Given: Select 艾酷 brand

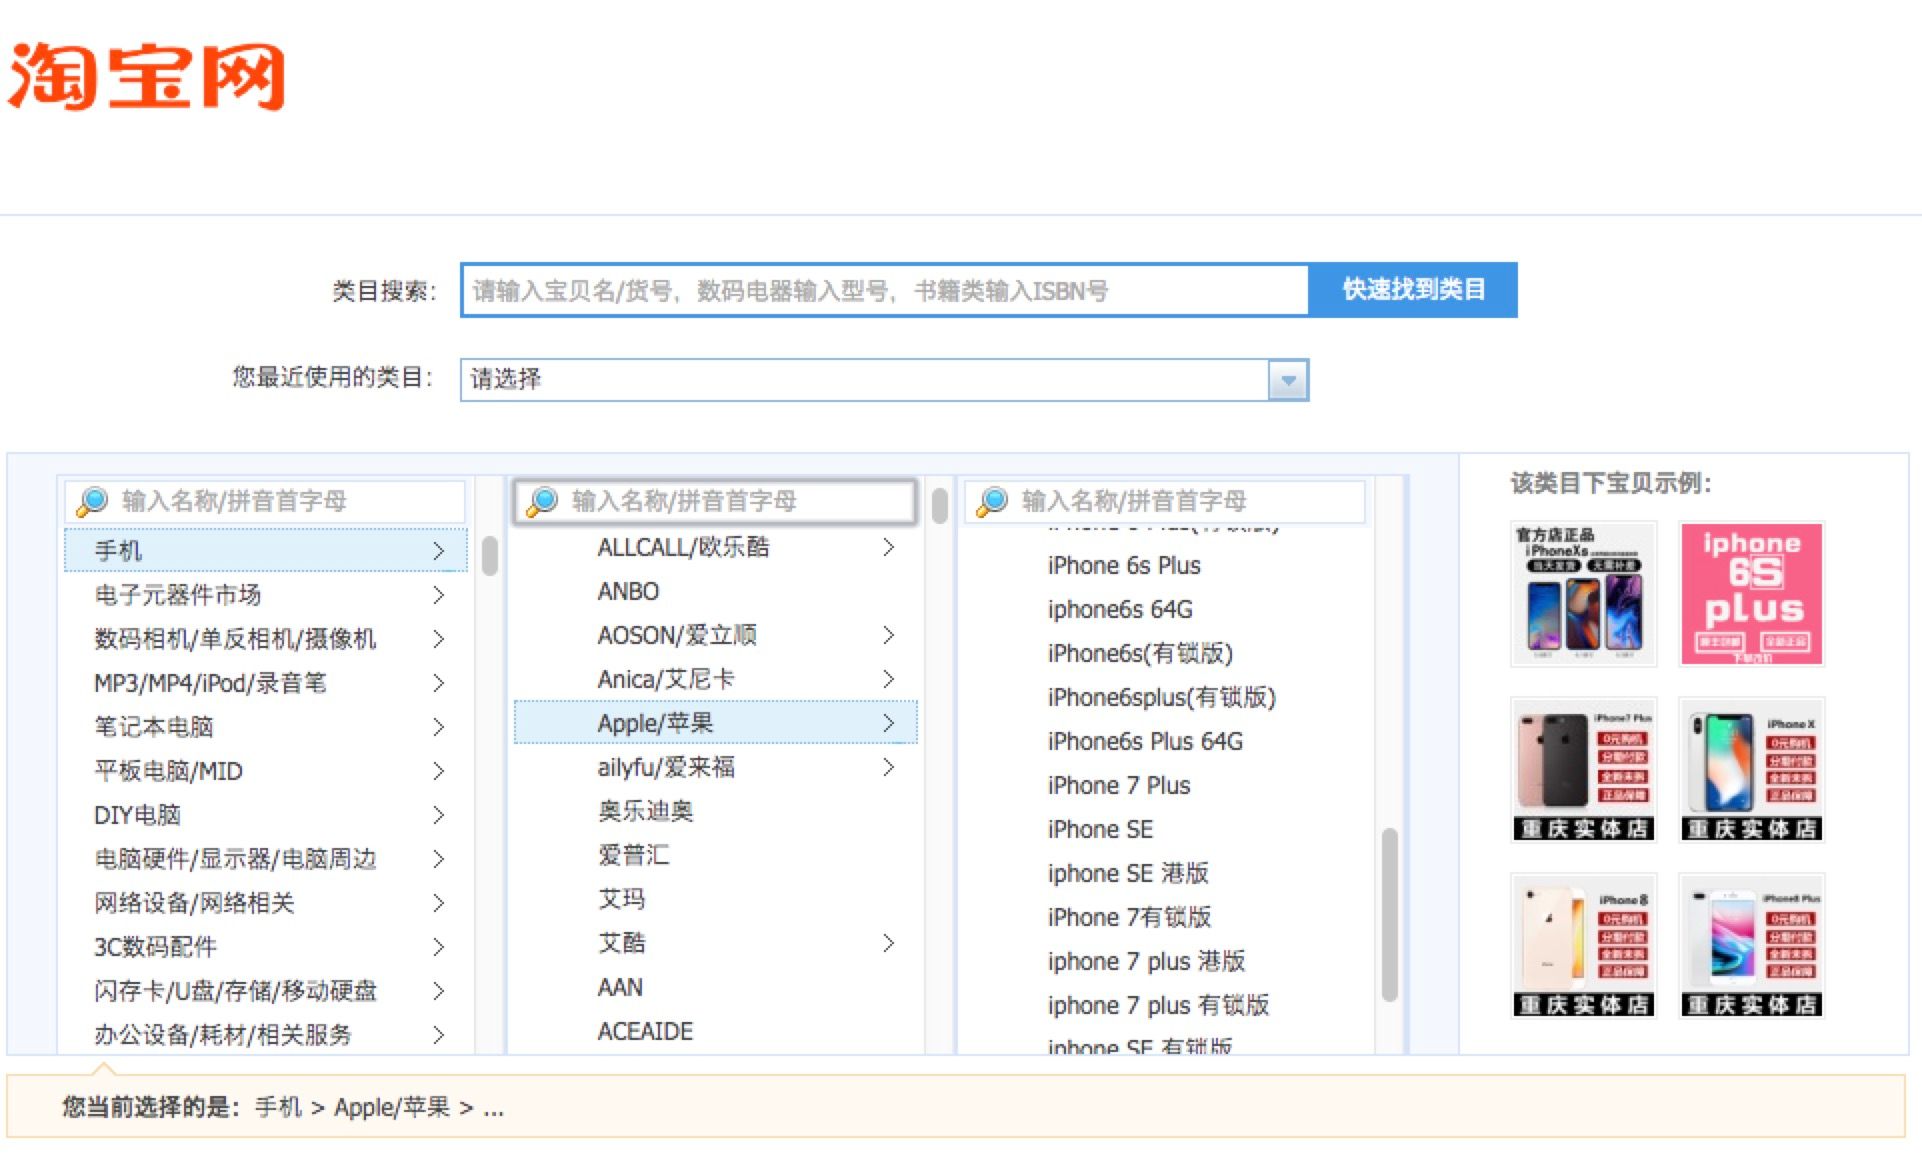Looking at the screenshot, I should pos(716,943).
